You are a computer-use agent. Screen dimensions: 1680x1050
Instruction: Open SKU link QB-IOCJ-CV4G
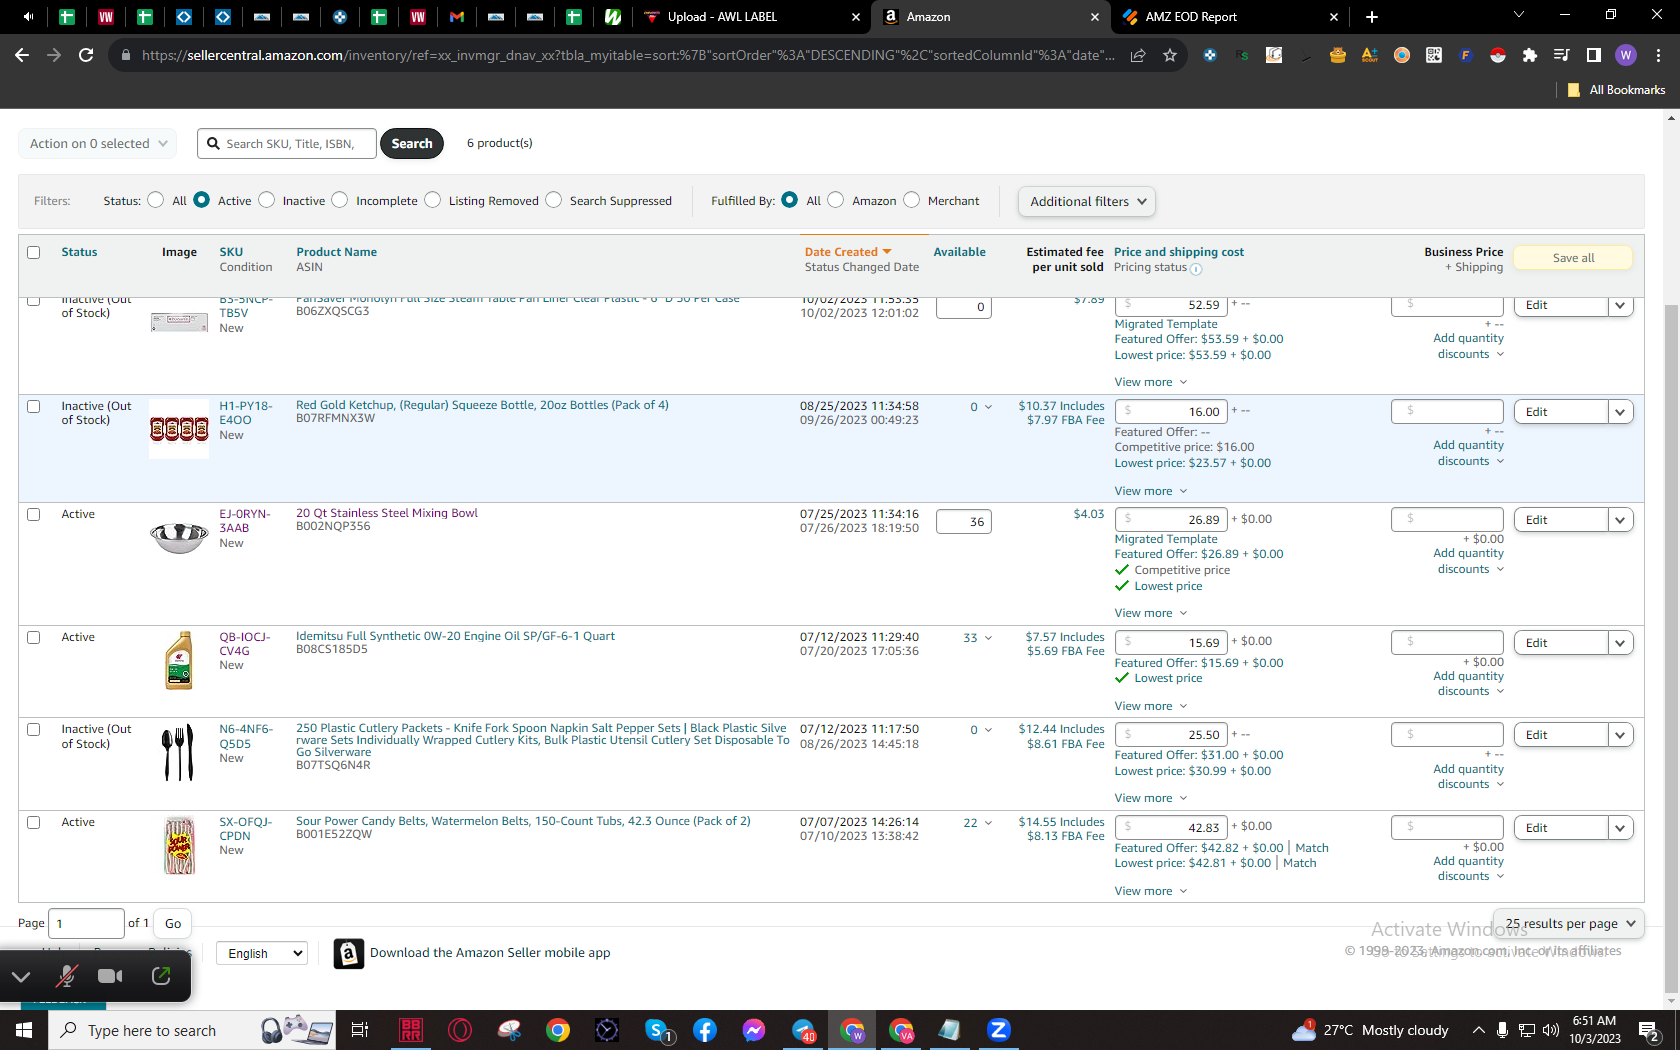[245, 644]
